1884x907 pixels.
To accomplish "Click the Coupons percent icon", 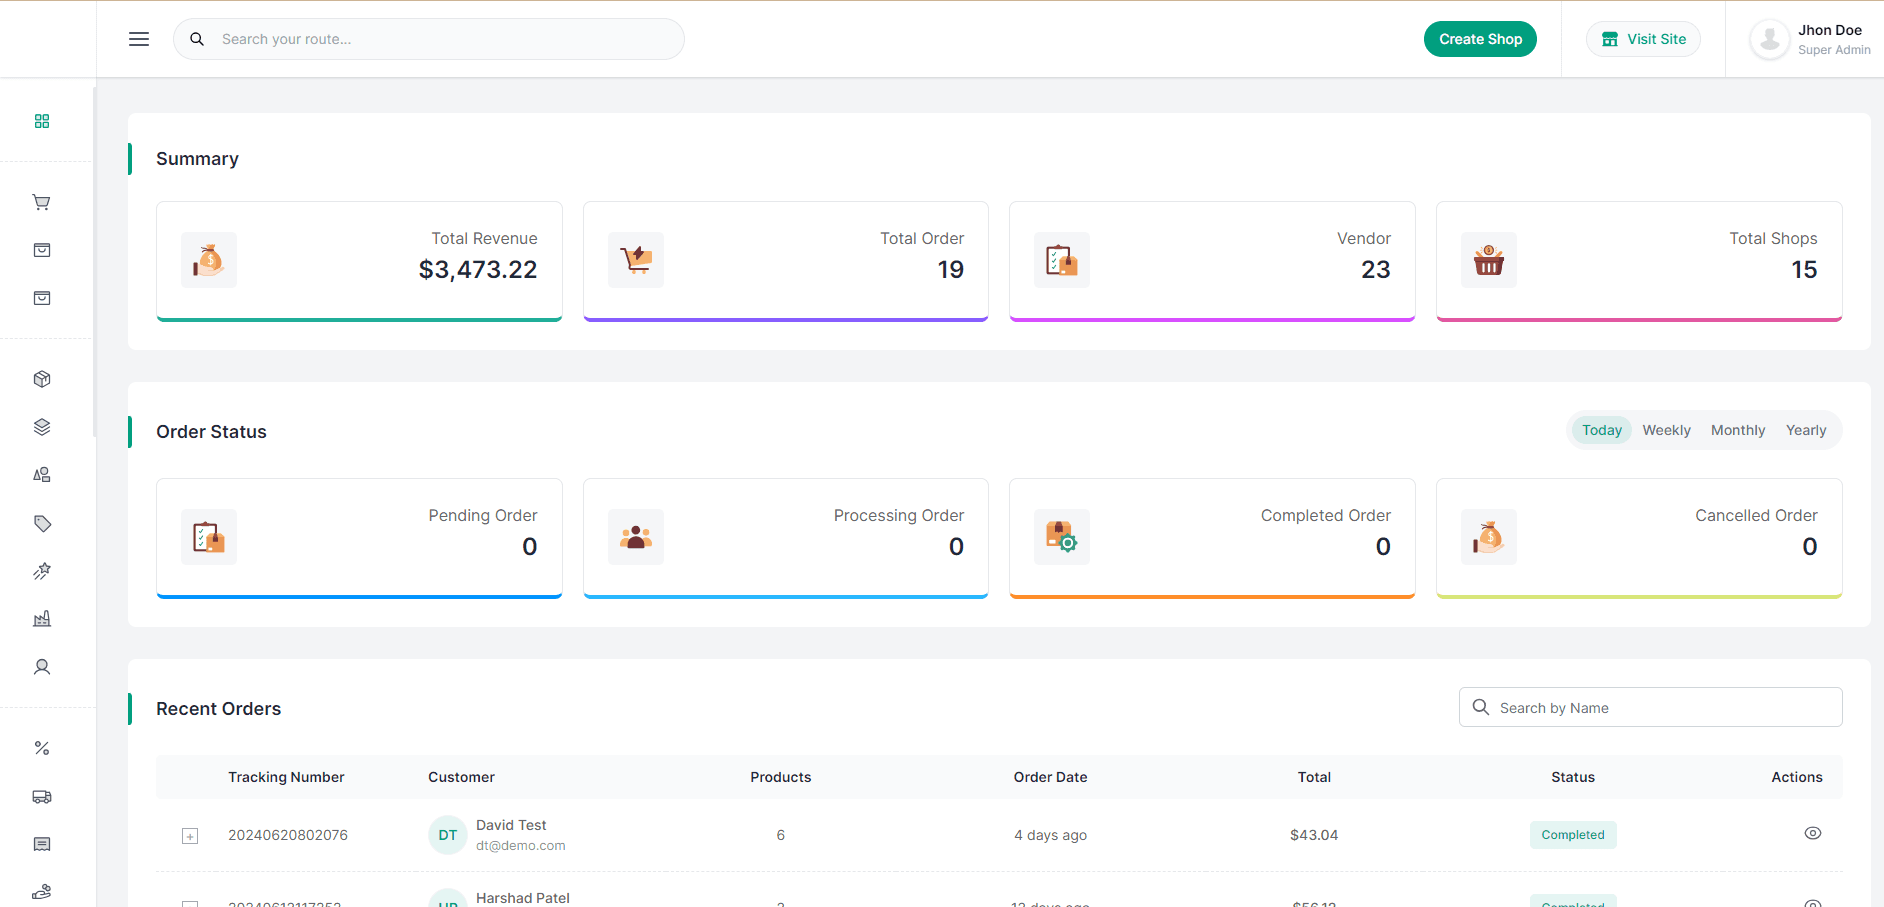I will point(42,748).
